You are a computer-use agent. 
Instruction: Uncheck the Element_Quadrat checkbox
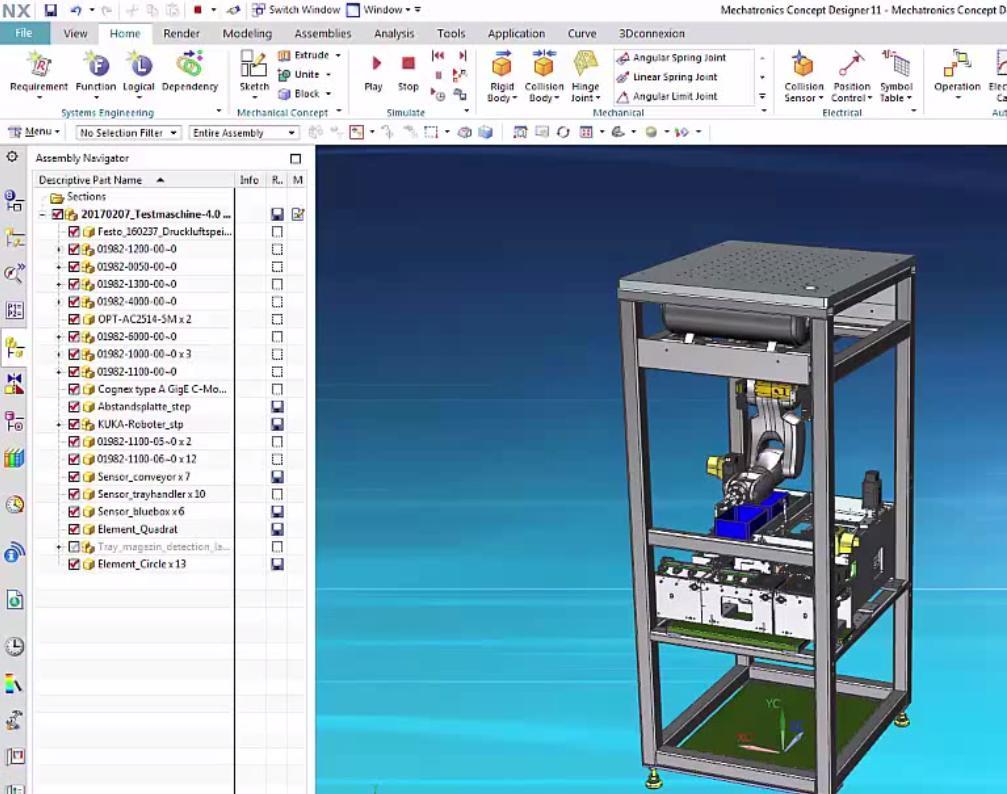[x=74, y=529]
